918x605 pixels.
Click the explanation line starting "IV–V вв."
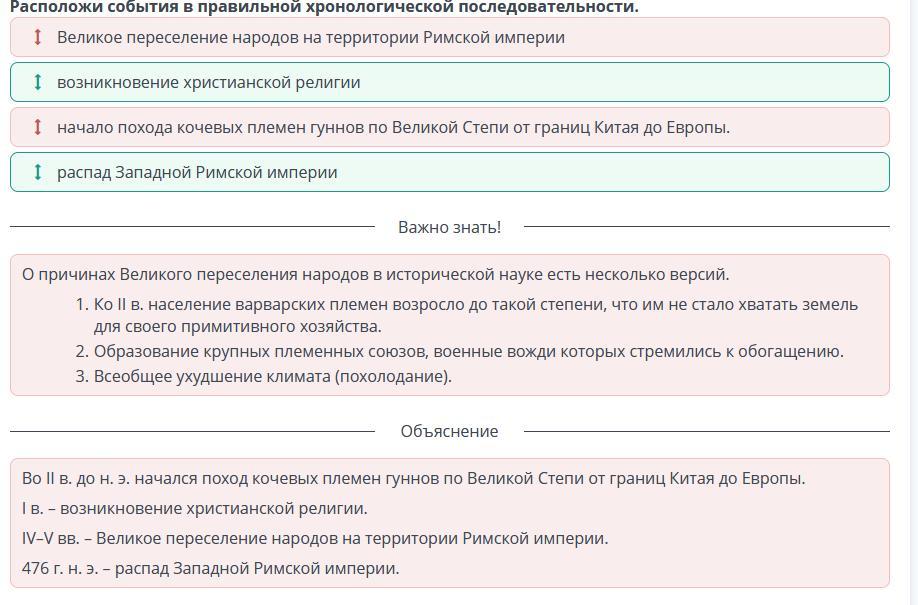click(x=315, y=538)
